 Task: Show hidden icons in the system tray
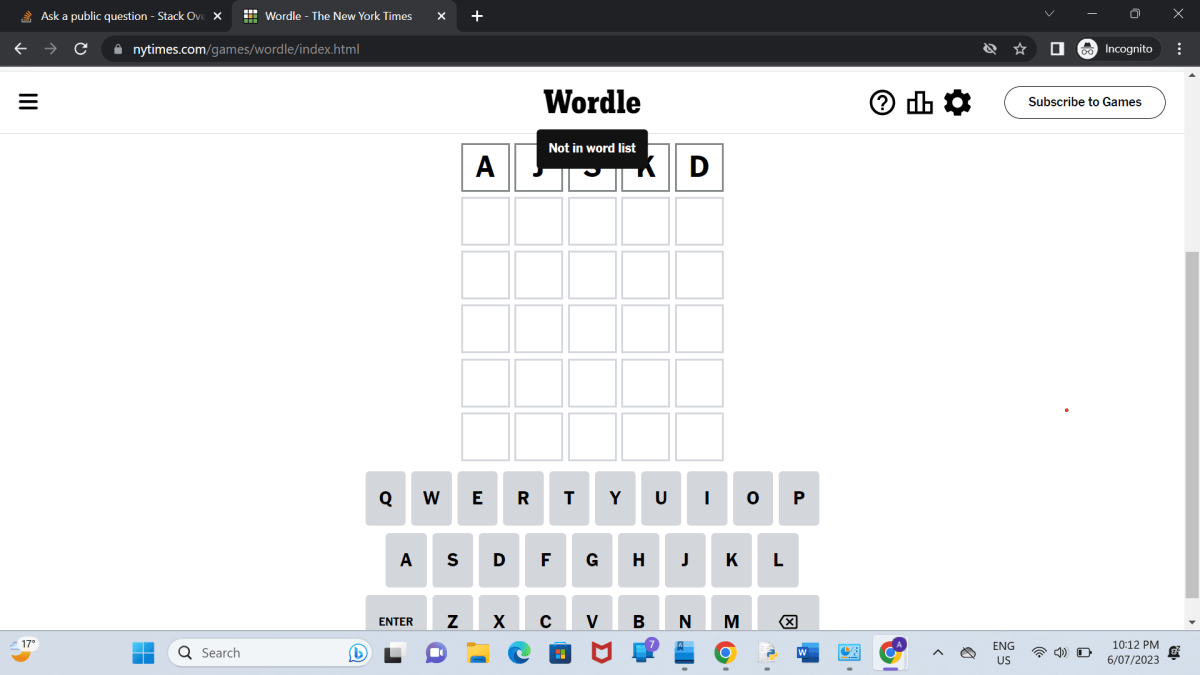pos(937,652)
